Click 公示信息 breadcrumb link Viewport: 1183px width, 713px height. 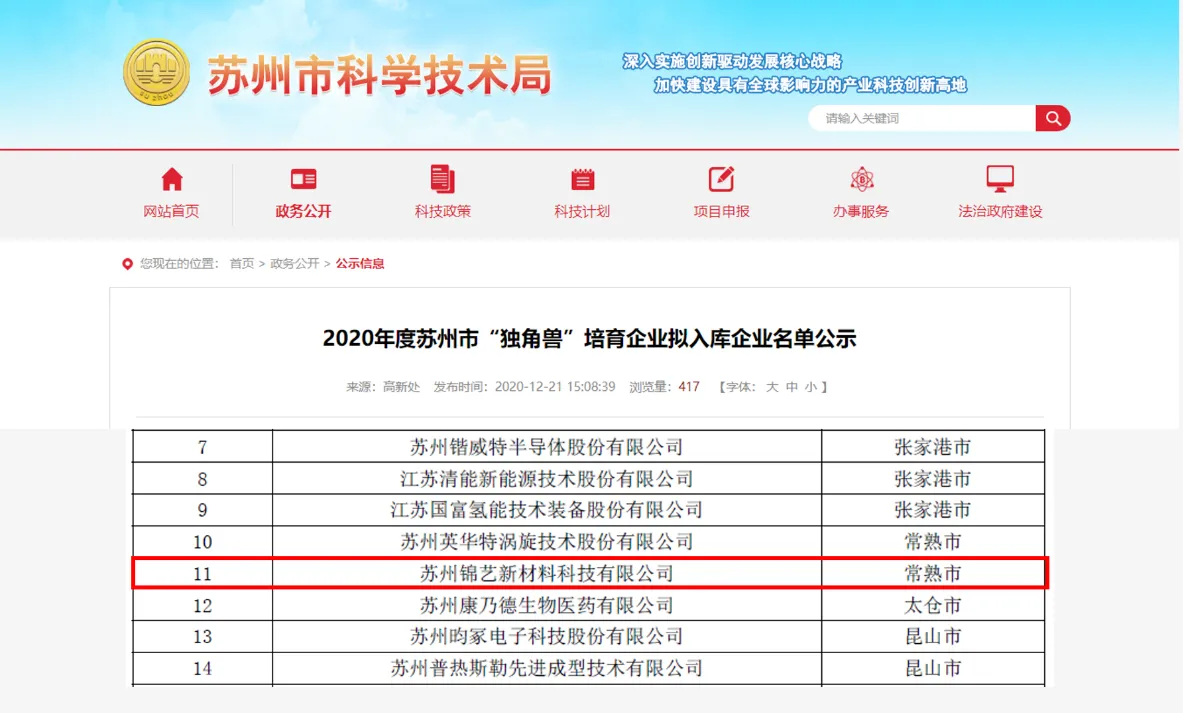click(360, 264)
